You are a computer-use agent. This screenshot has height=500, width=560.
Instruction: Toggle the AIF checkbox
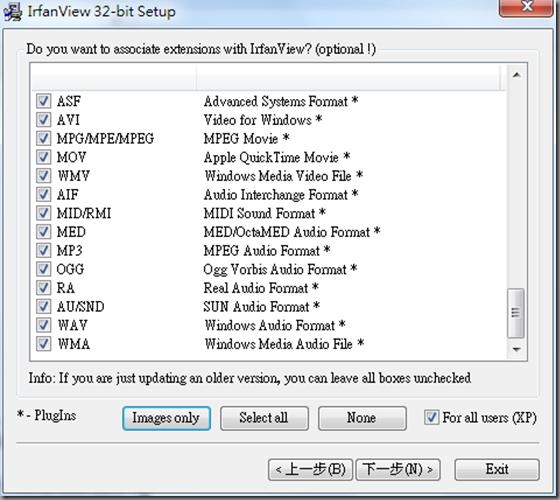43,194
